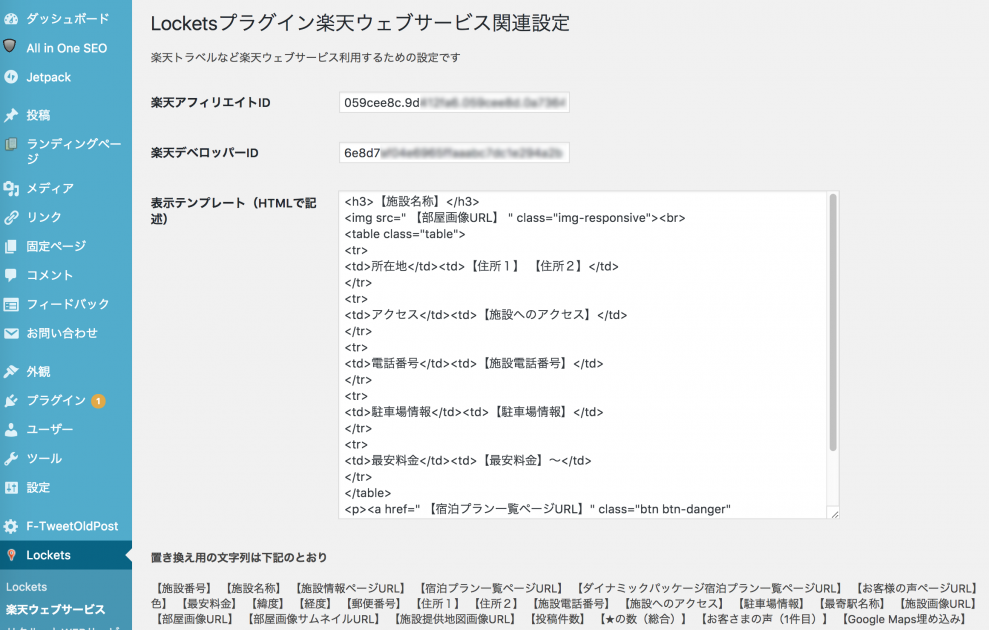
Task: Select フィードバック in the sidebar
Action: point(66,304)
